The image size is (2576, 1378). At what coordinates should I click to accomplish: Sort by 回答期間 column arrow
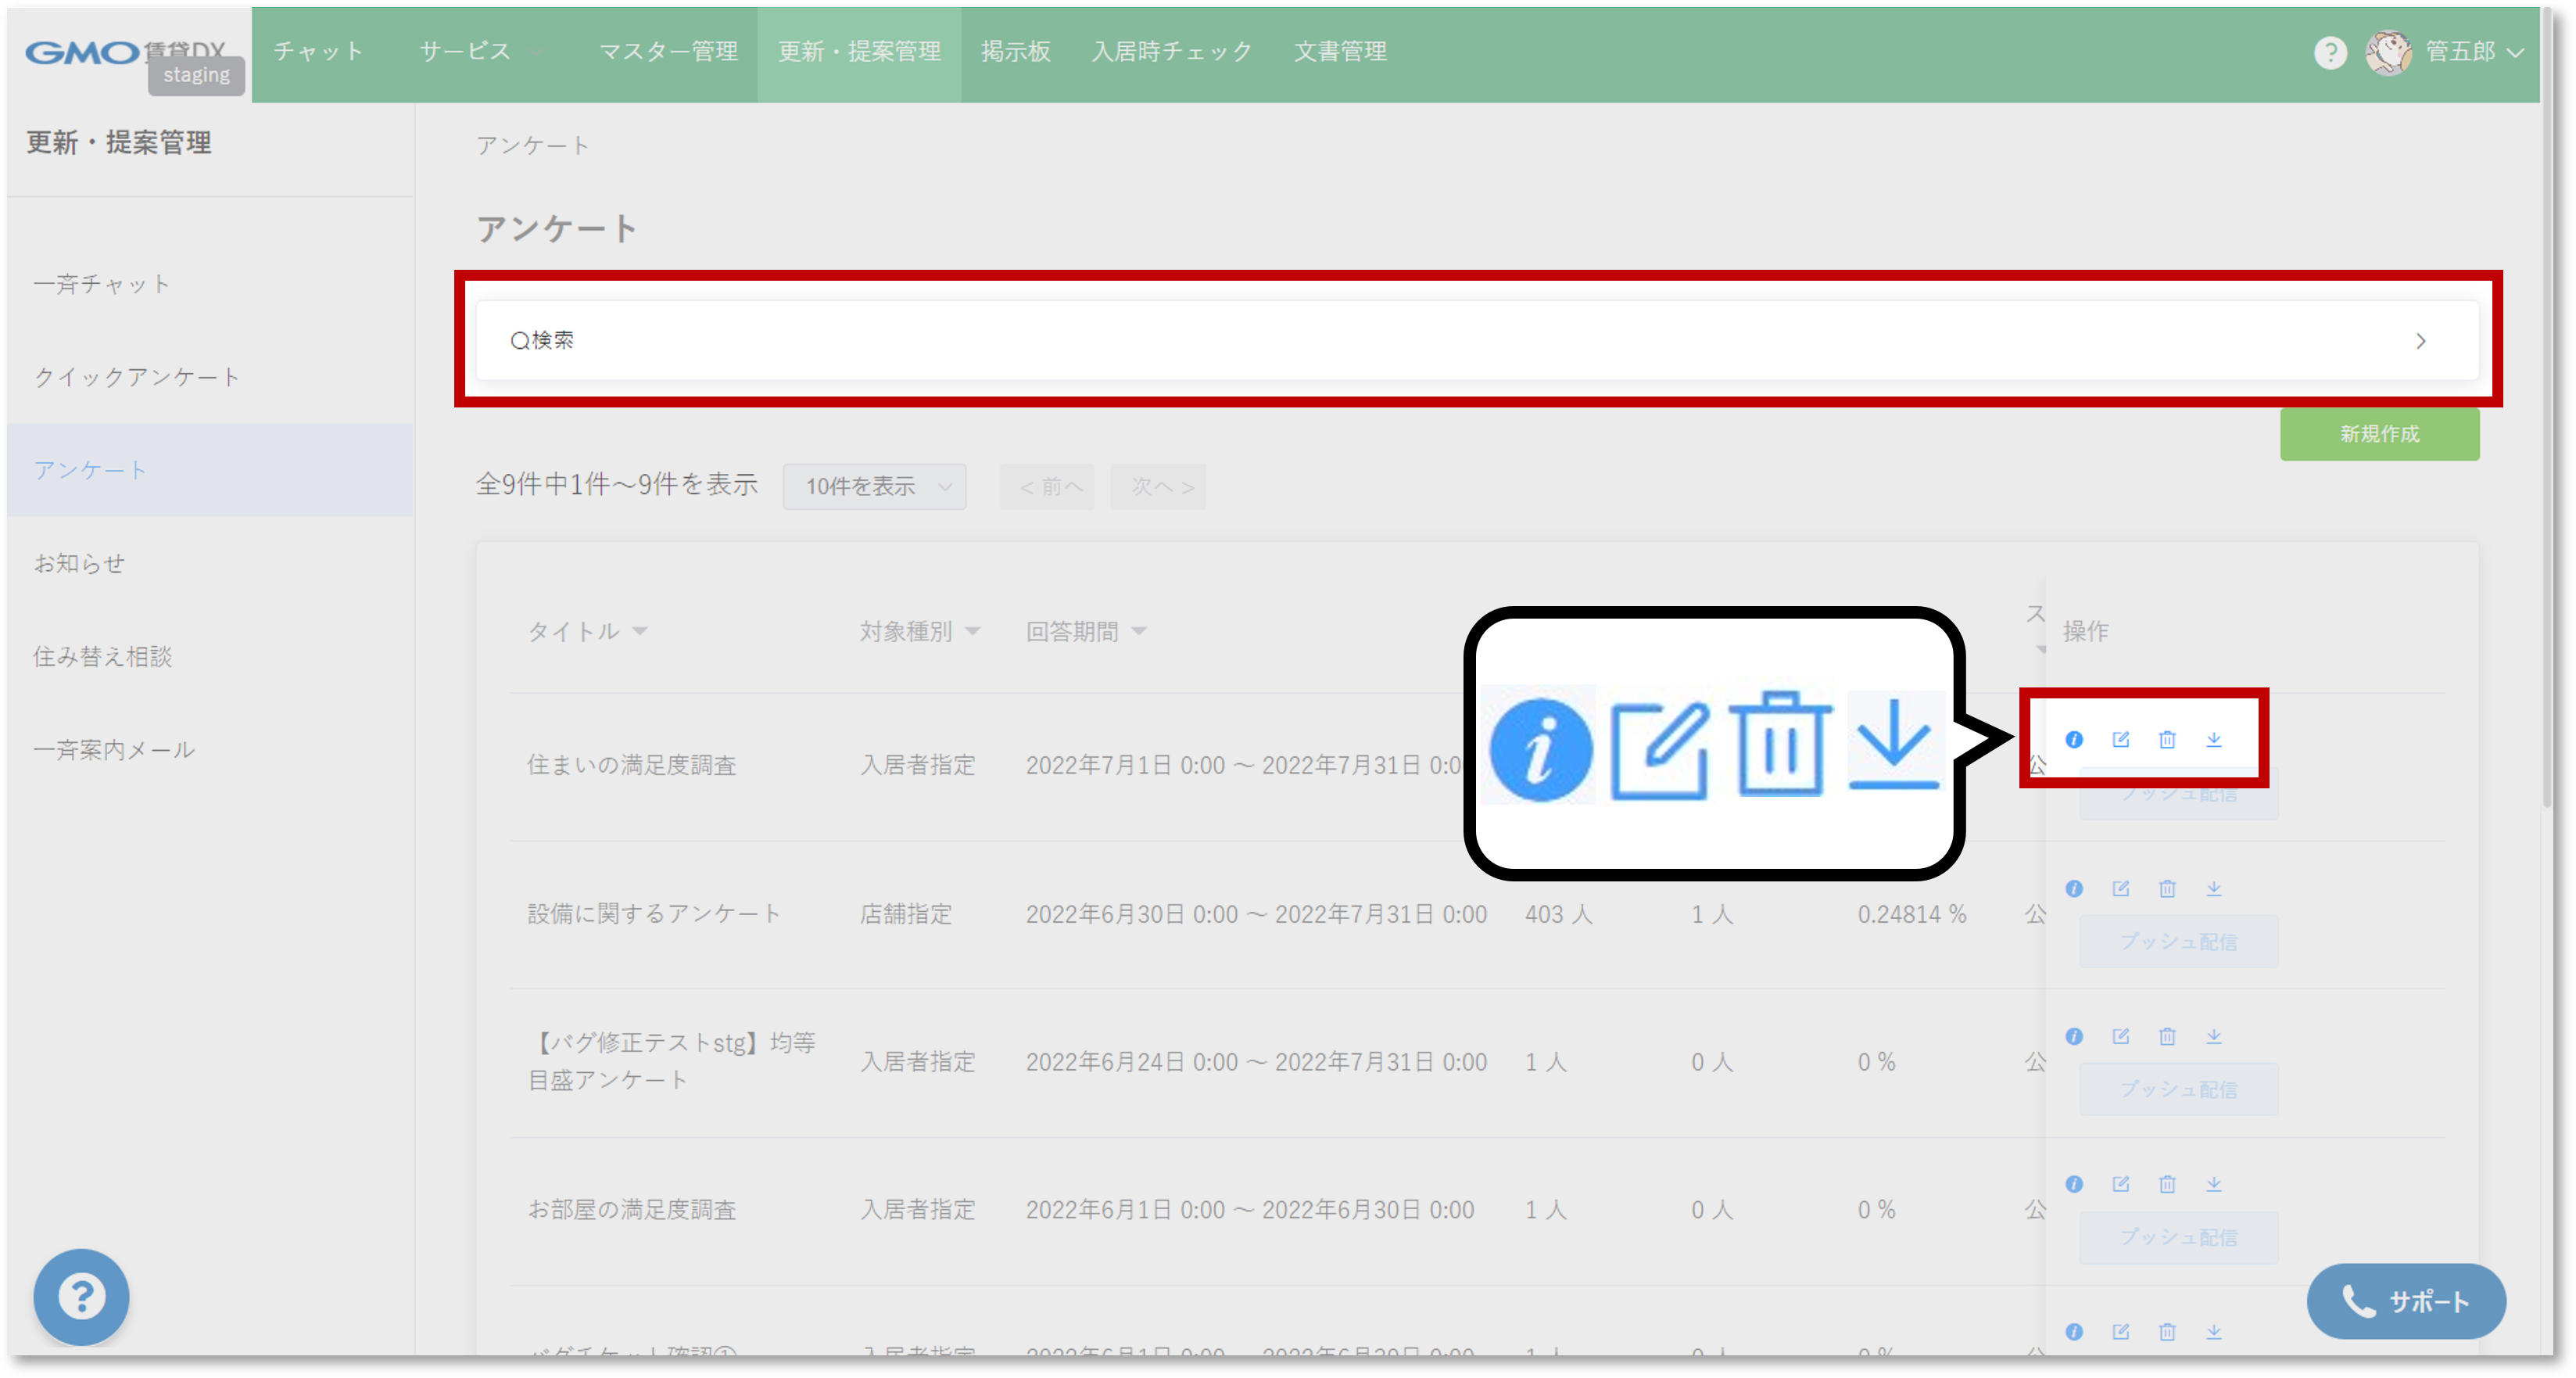pos(1139,632)
